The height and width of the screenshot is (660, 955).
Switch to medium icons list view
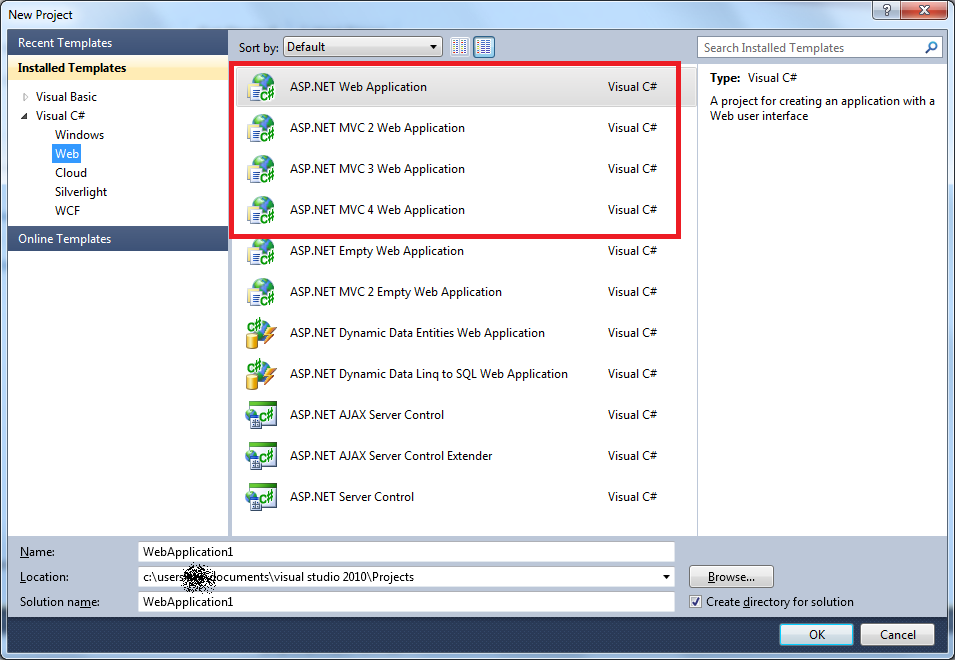click(x=484, y=47)
